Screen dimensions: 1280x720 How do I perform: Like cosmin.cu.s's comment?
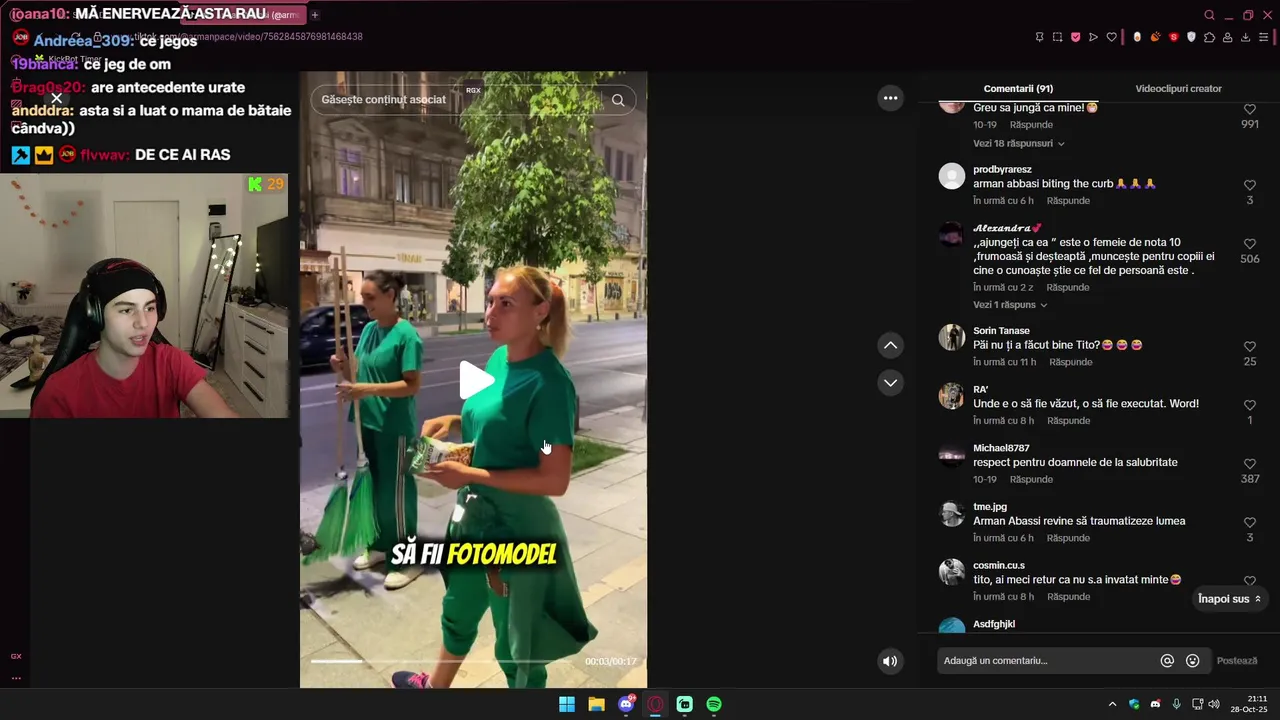[x=1250, y=581]
